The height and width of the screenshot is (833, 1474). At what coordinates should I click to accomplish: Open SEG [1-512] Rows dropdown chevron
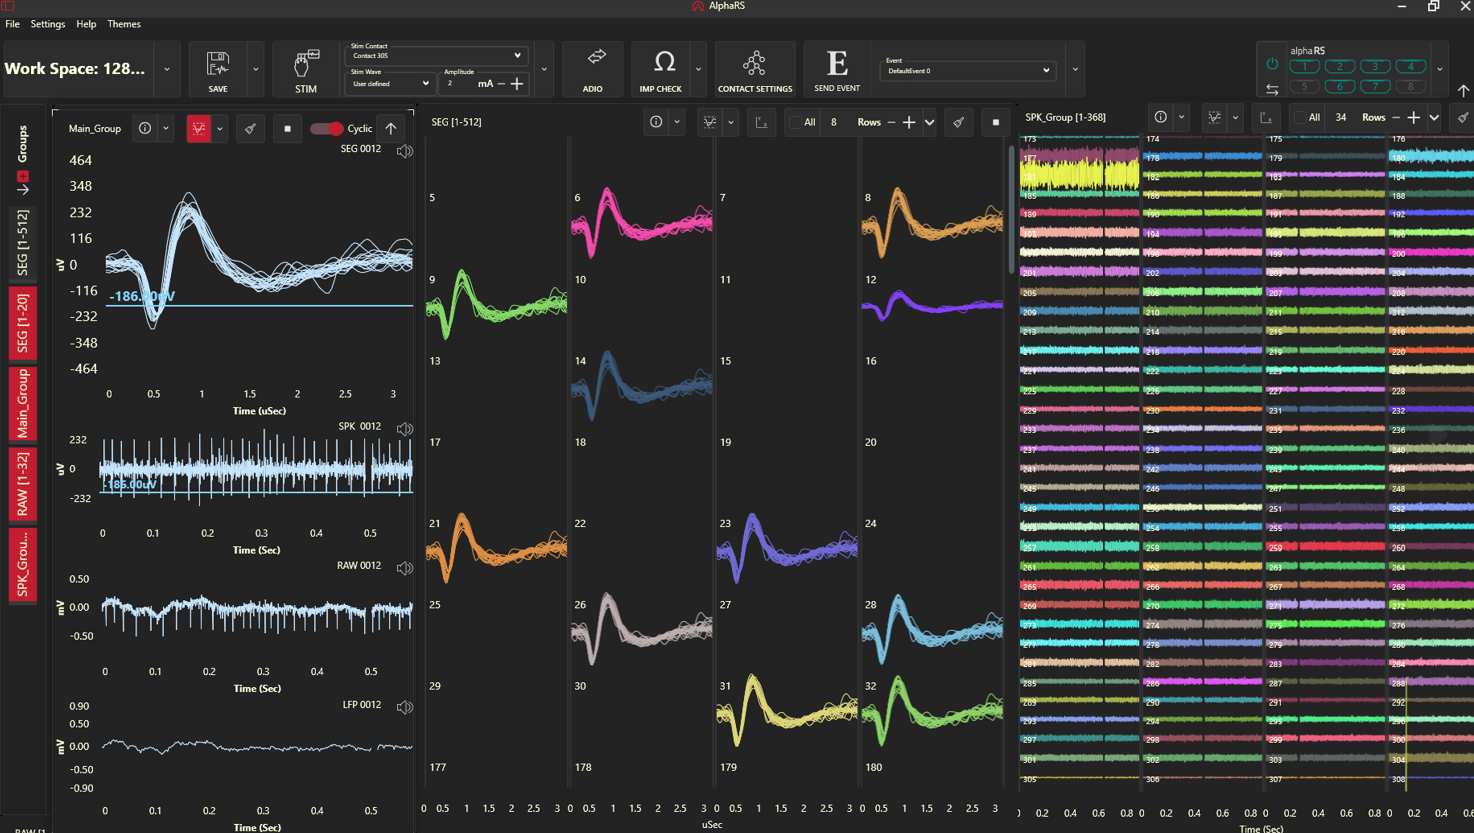point(929,122)
